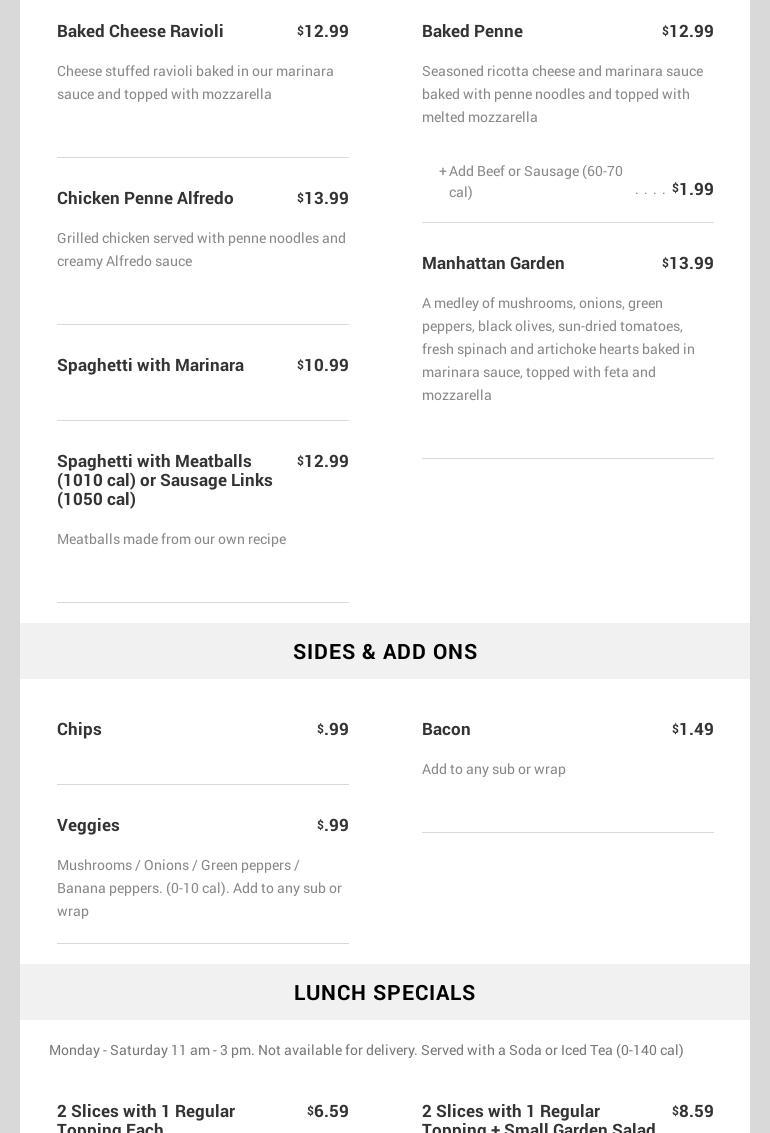Select Spaghetti with Meatballs or Sausage Links
Screen dimensions: 770x1133
click(165, 480)
